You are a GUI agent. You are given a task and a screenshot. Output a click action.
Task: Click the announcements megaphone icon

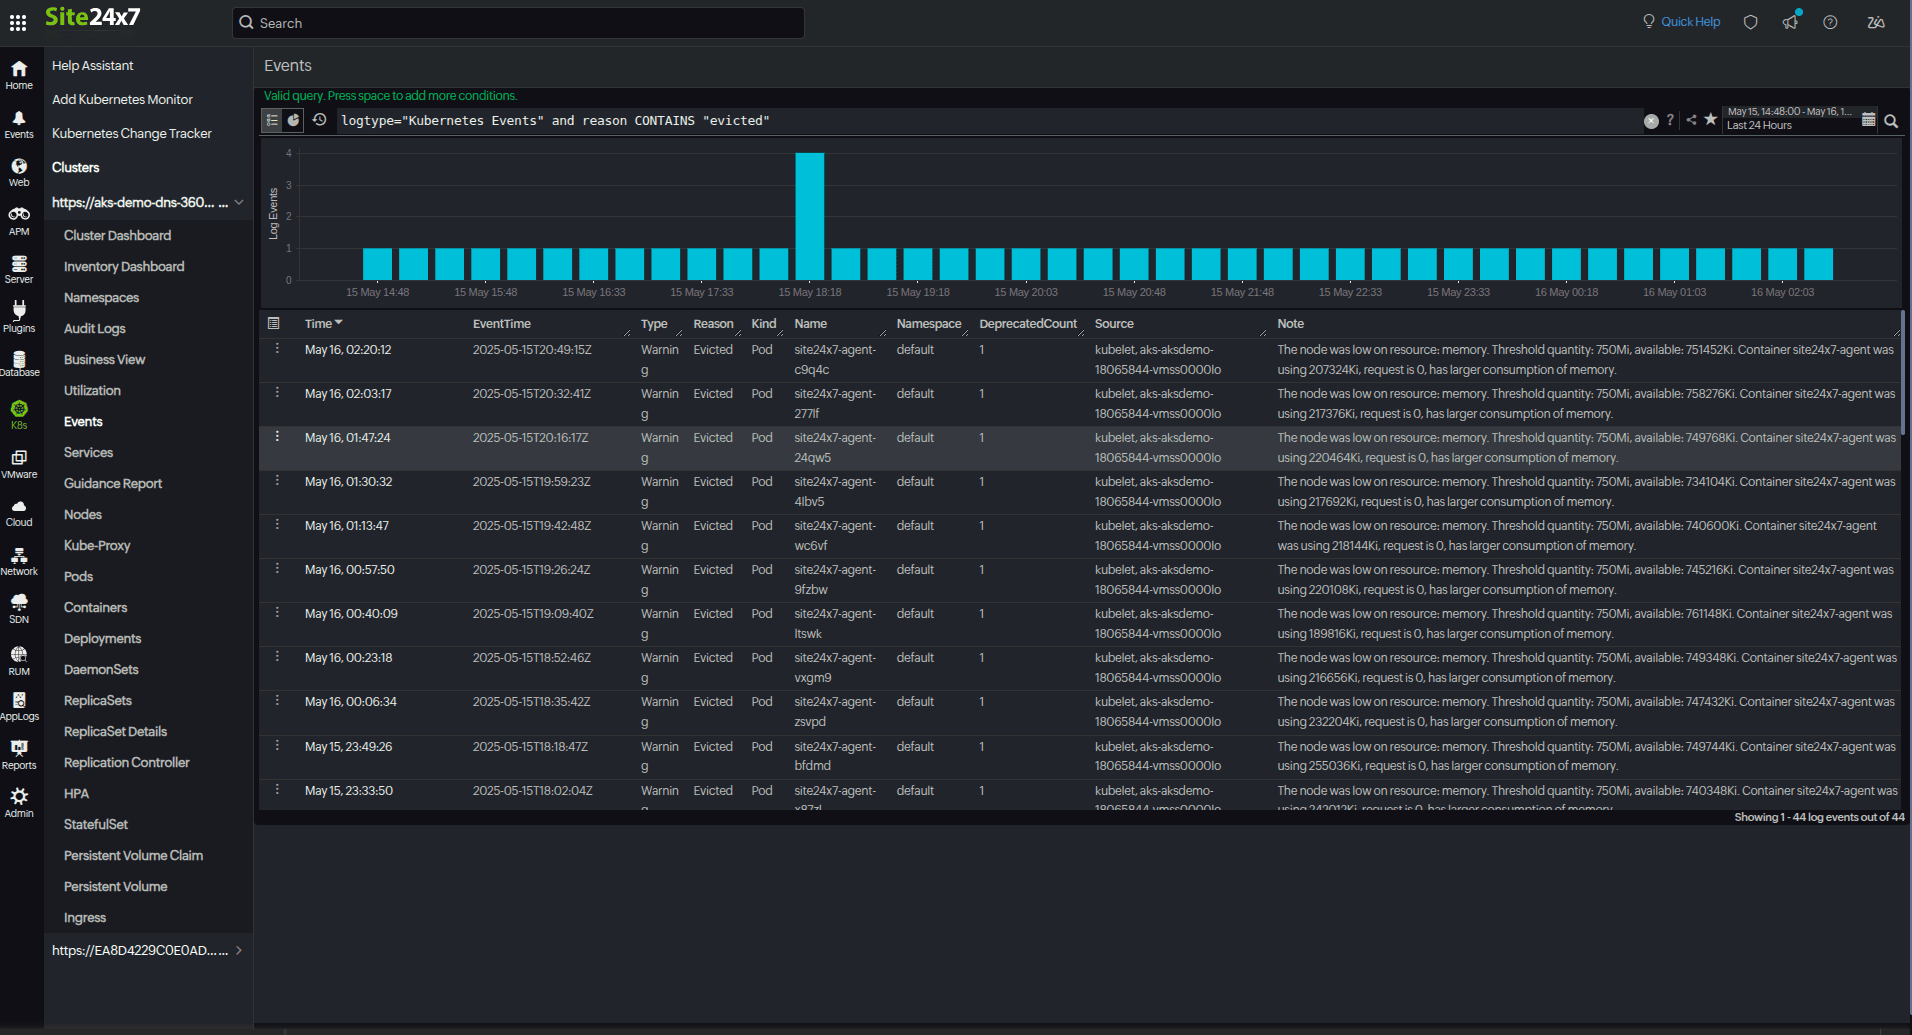point(1791,21)
